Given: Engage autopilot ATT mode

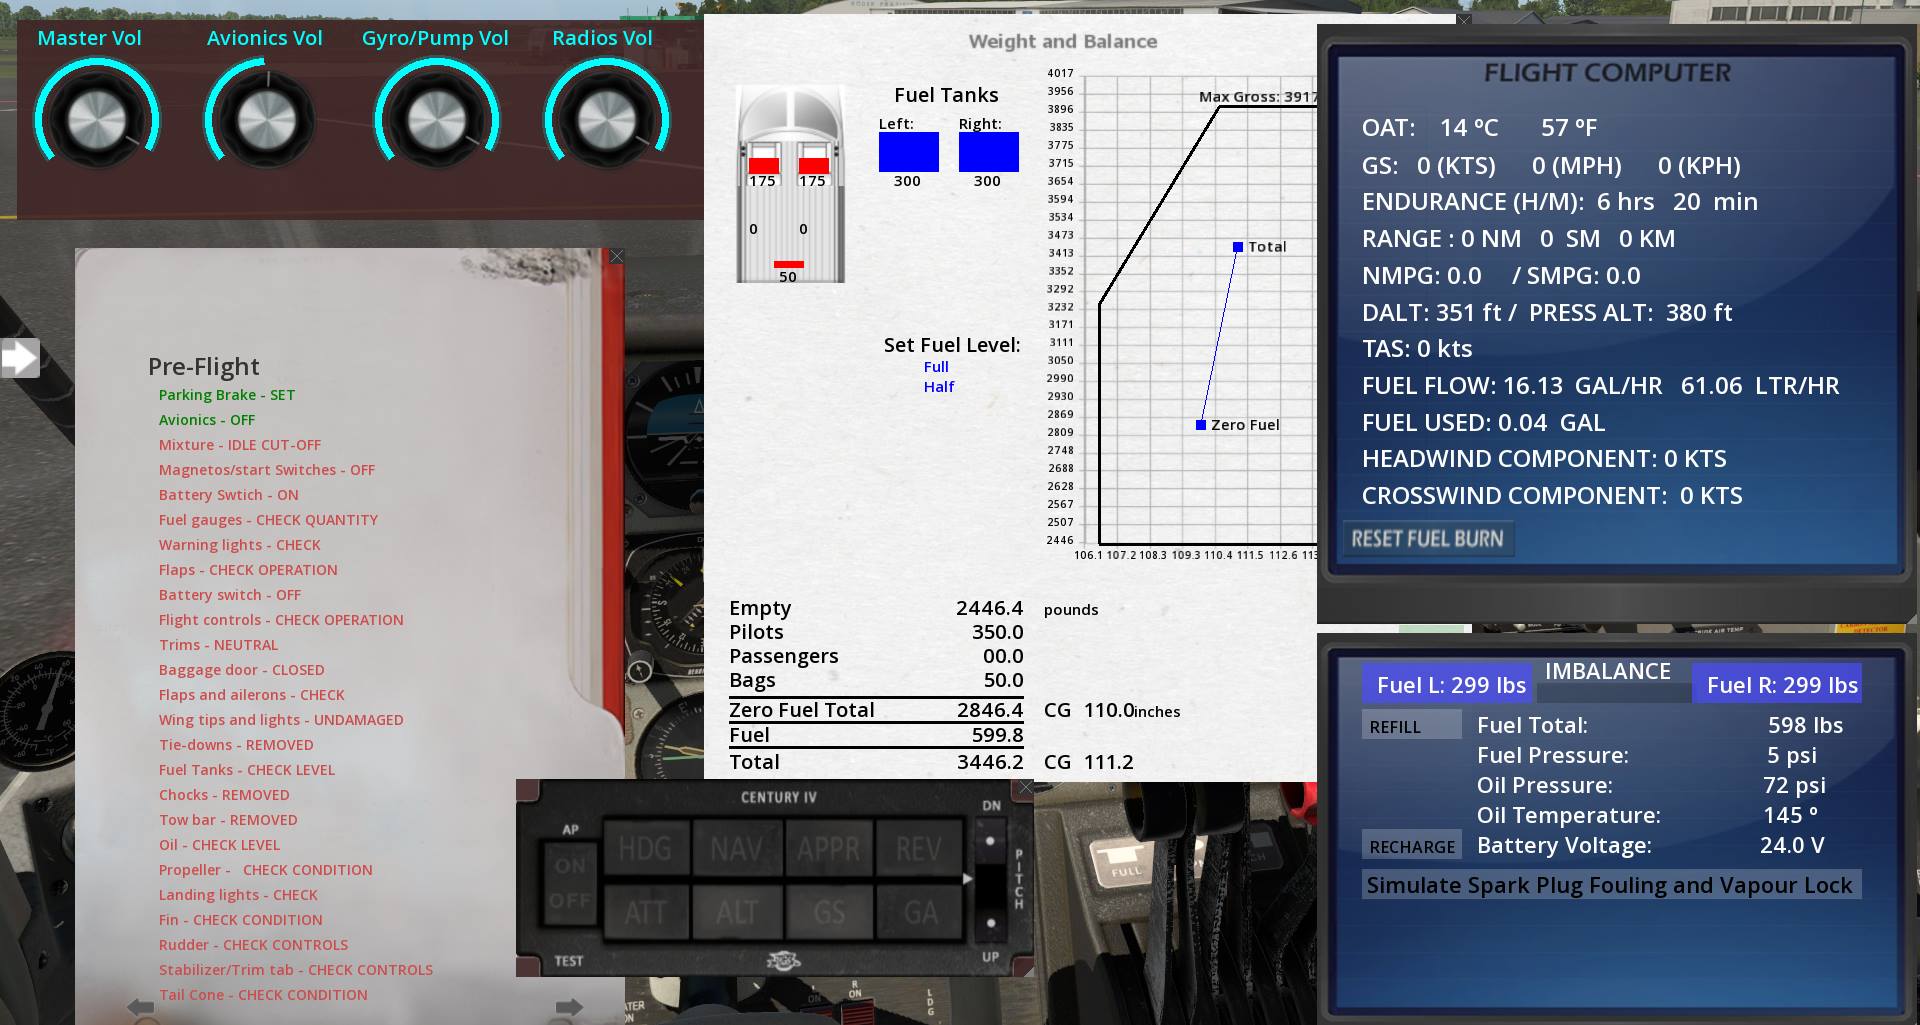Looking at the screenshot, I should 645,912.
